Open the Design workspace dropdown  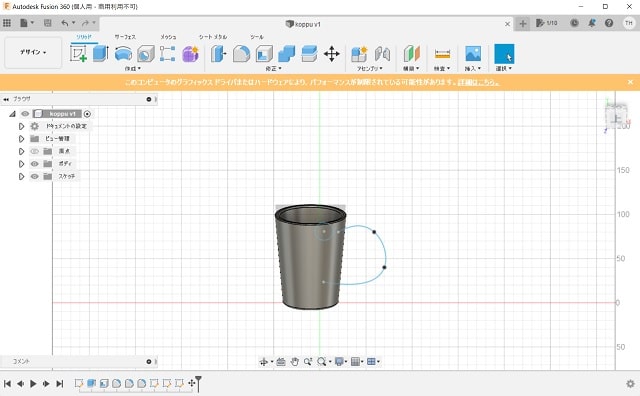[33, 52]
